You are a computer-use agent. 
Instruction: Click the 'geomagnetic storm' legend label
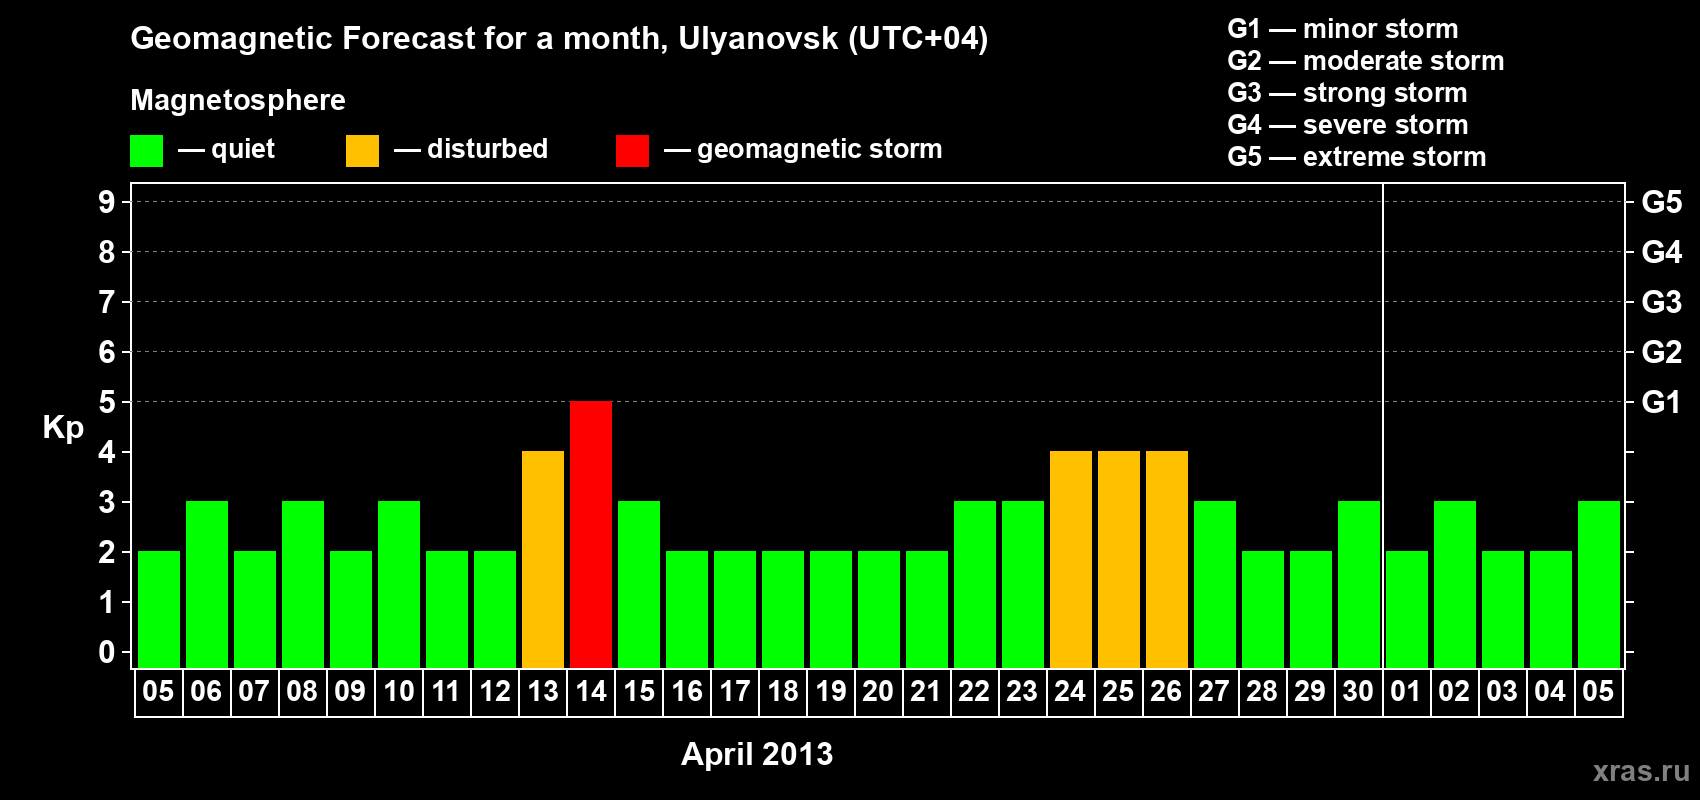[820, 149]
